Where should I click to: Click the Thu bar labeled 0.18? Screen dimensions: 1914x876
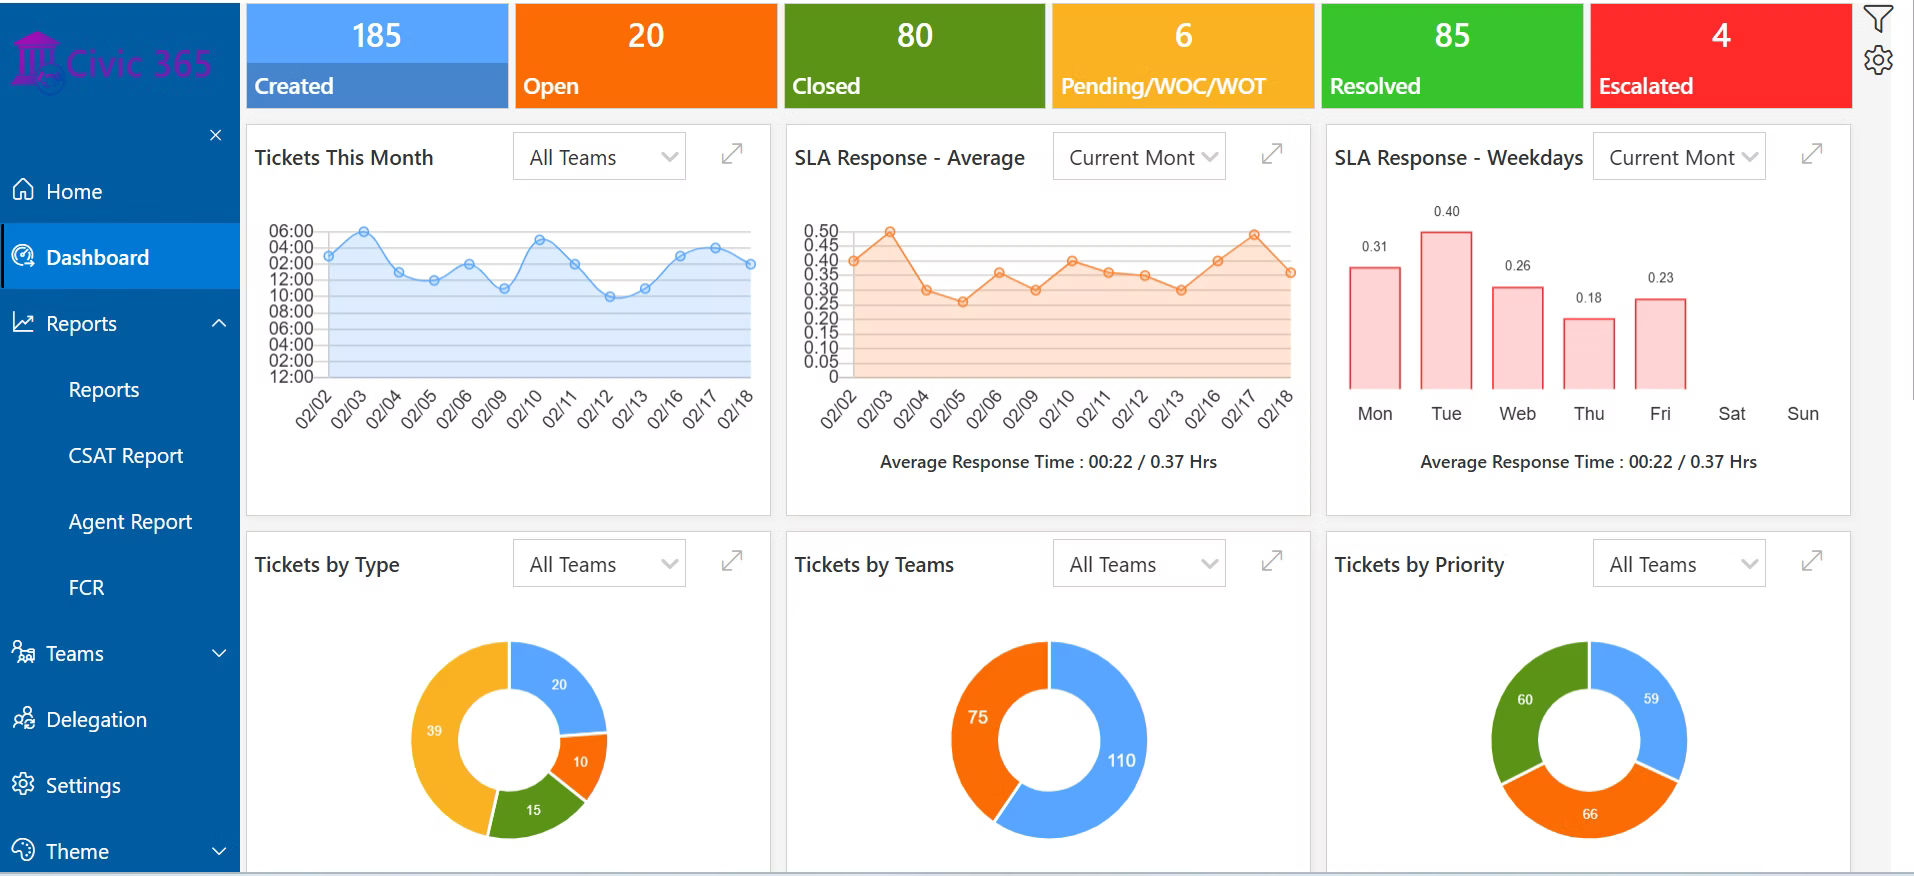click(1589, 354)
